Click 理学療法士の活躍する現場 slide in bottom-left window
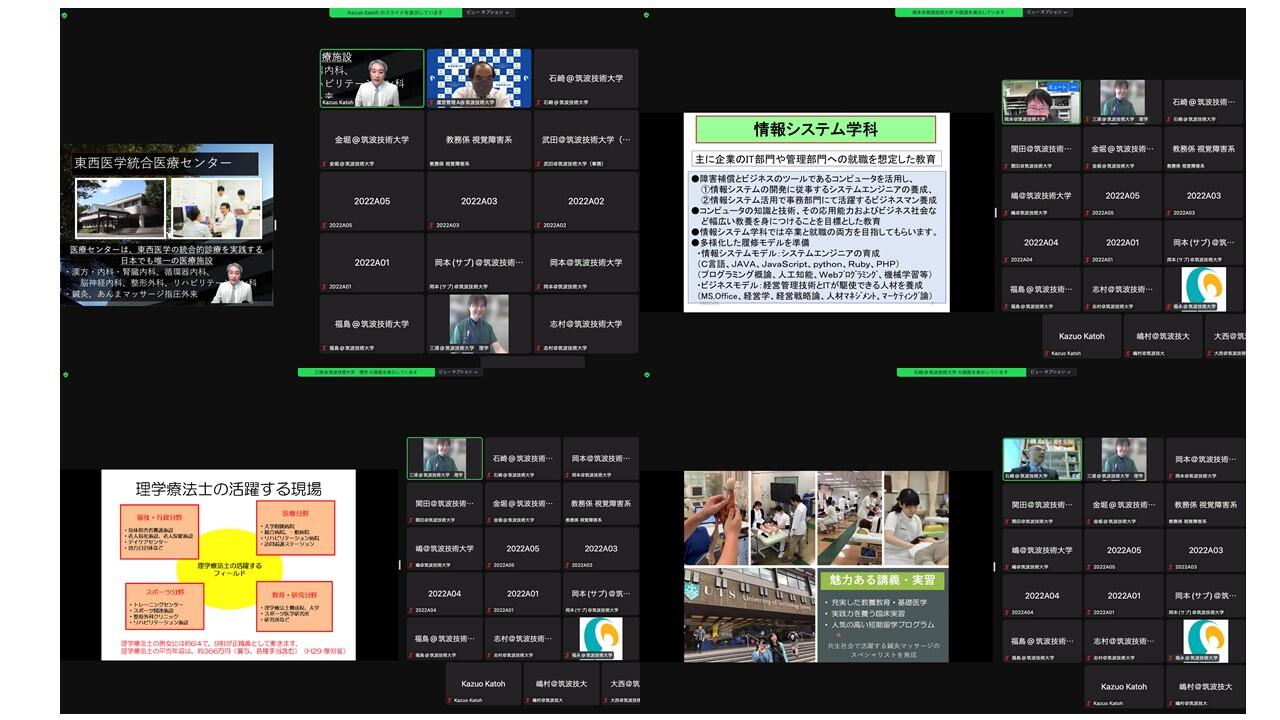The image size is (1280, 720). [x=228, y=565]
